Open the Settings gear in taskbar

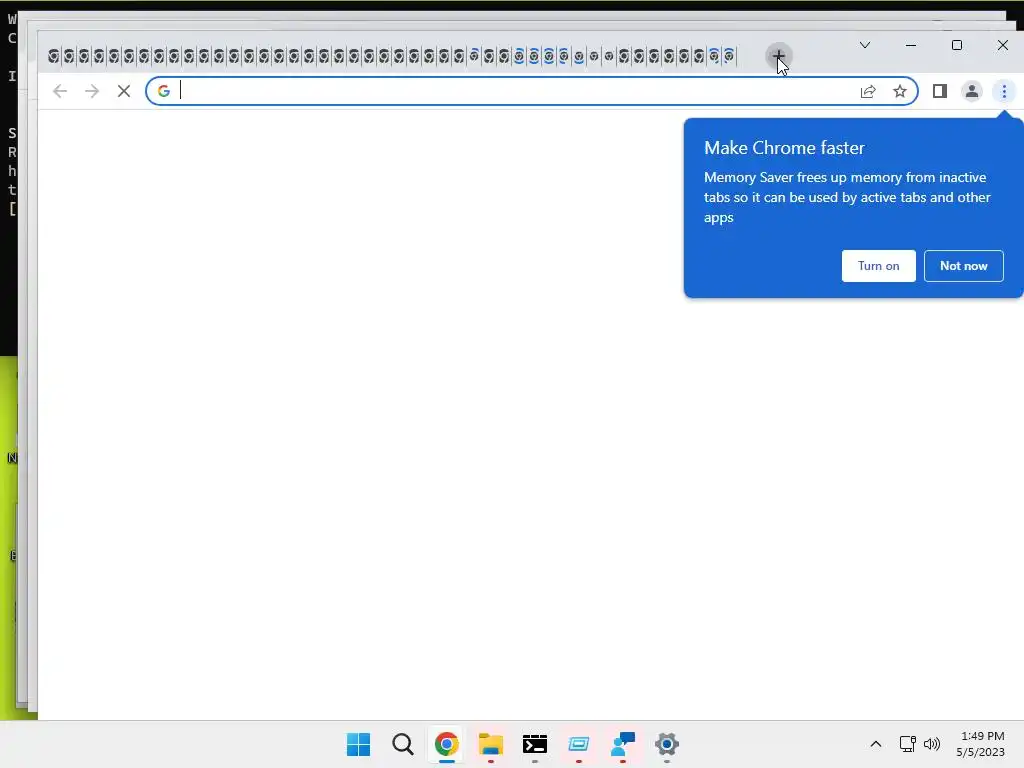pyautogui.click(x=667, y=744)
